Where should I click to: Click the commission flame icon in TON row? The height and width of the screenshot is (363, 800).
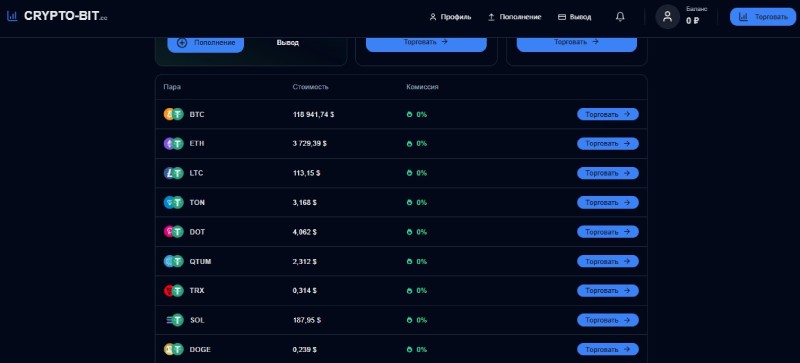409,203
